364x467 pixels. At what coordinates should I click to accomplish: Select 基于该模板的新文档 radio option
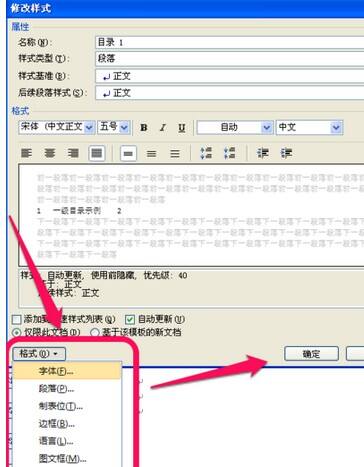click(x=95, y=332)
